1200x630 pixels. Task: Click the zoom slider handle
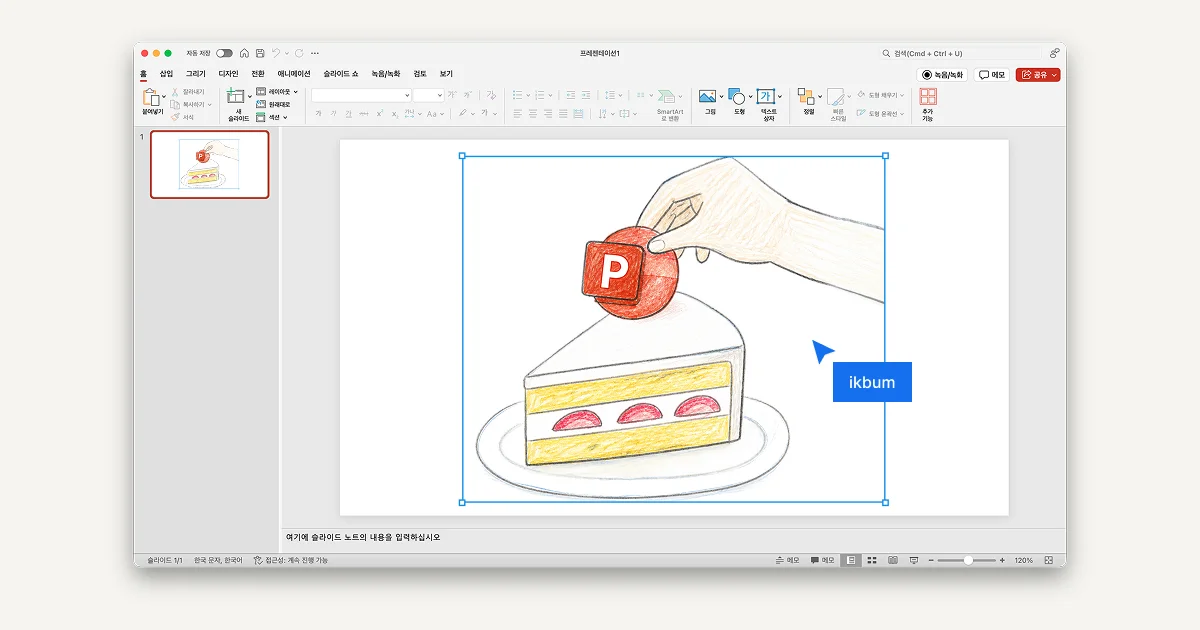[968, 560]
